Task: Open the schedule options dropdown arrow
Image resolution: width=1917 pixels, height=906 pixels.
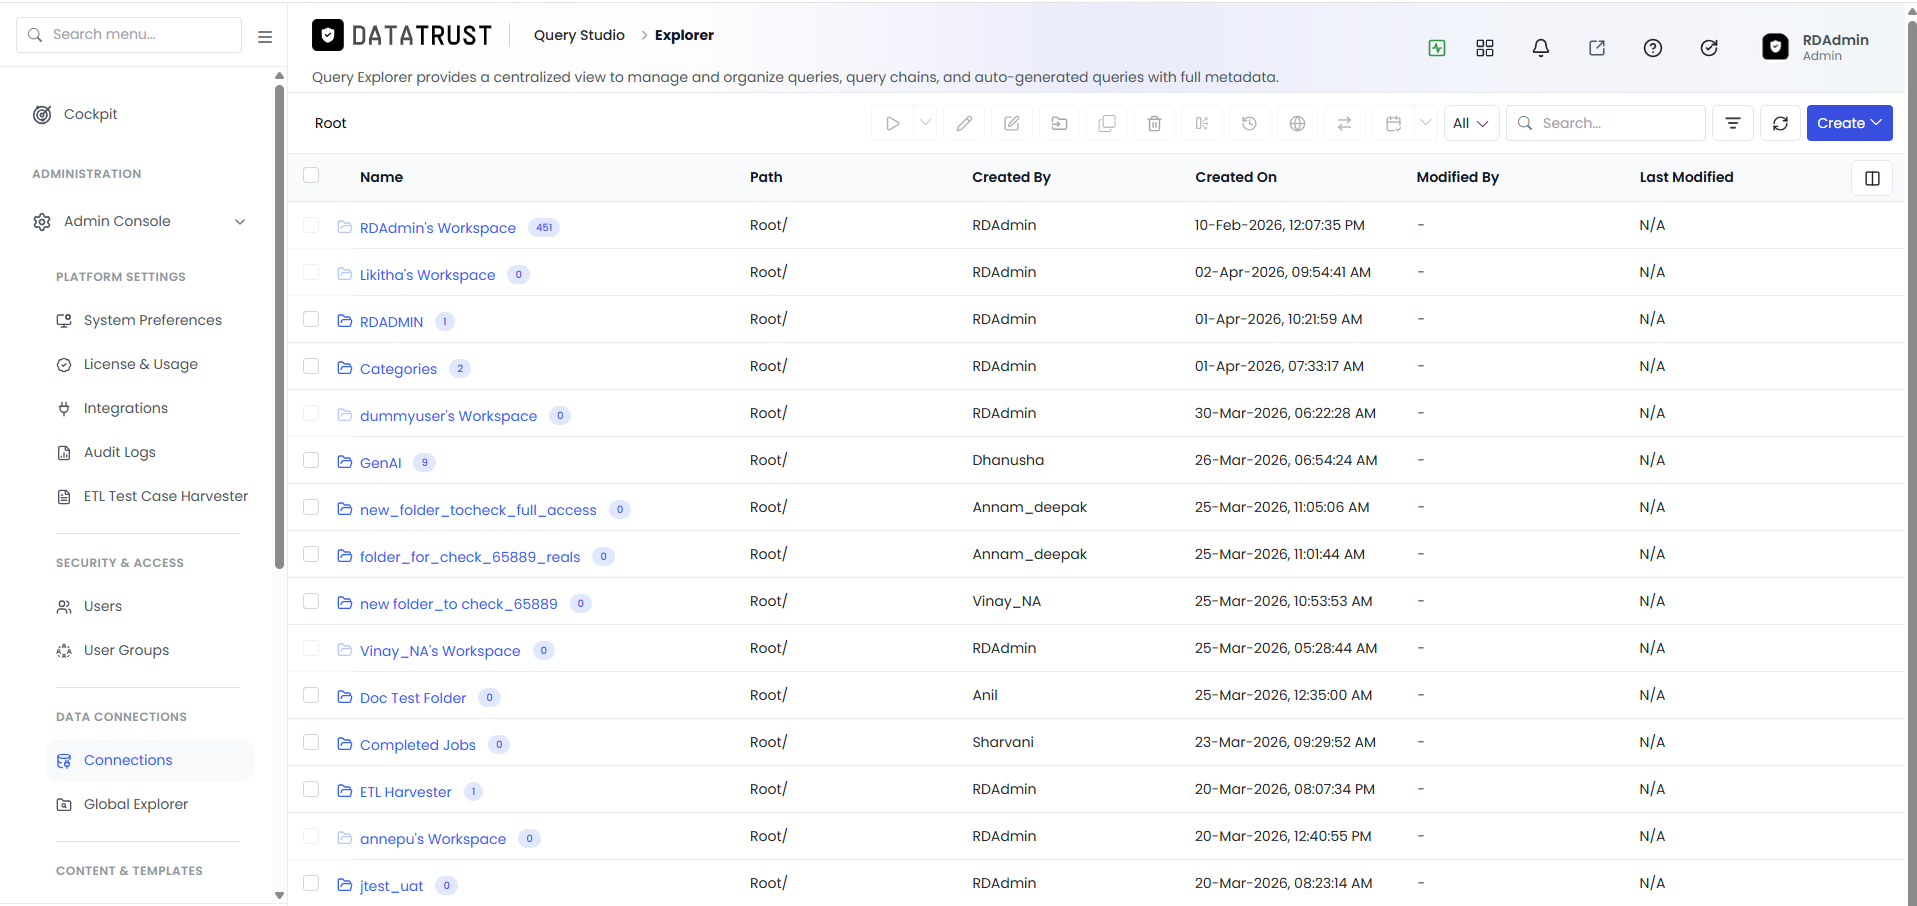Action: pos(1426,123)
